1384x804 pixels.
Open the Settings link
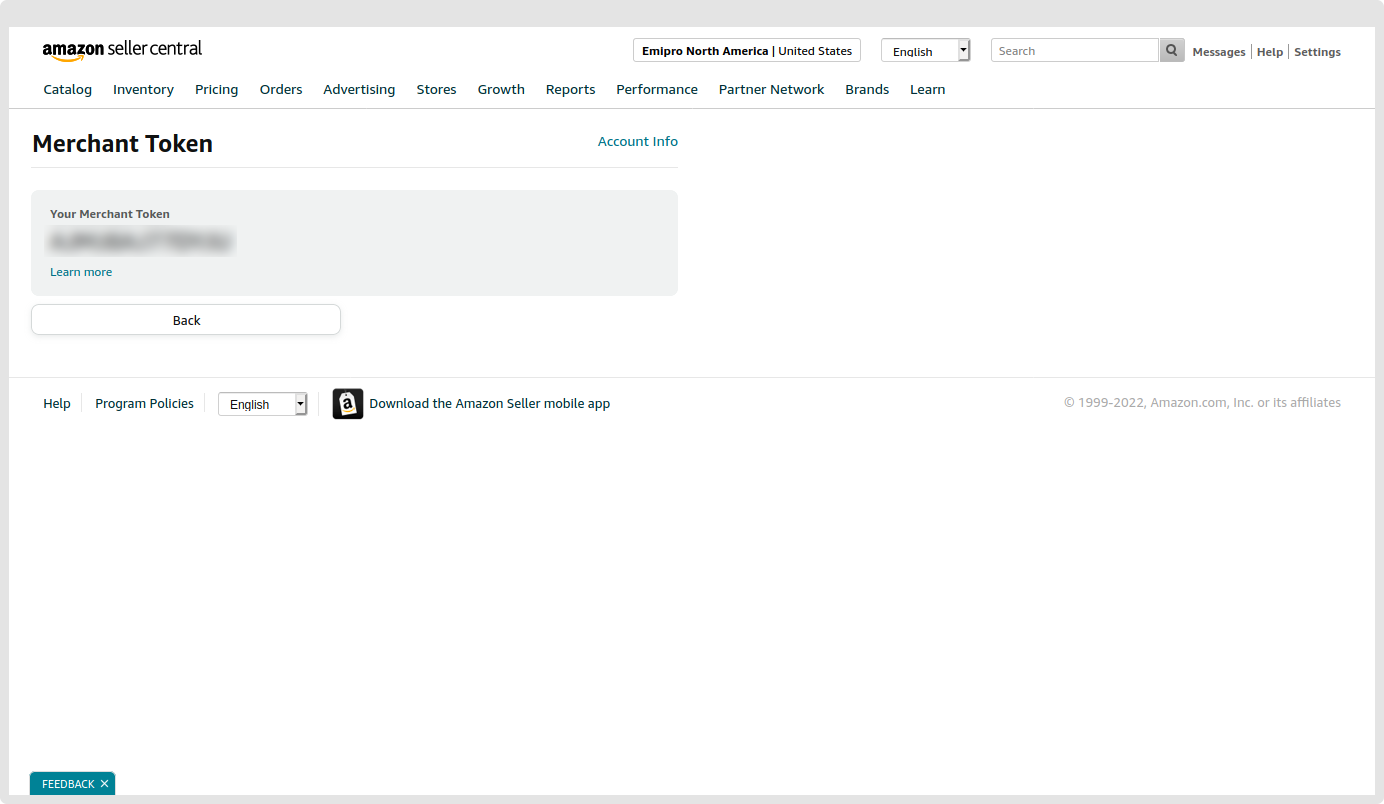click(x=1318, y=52)
